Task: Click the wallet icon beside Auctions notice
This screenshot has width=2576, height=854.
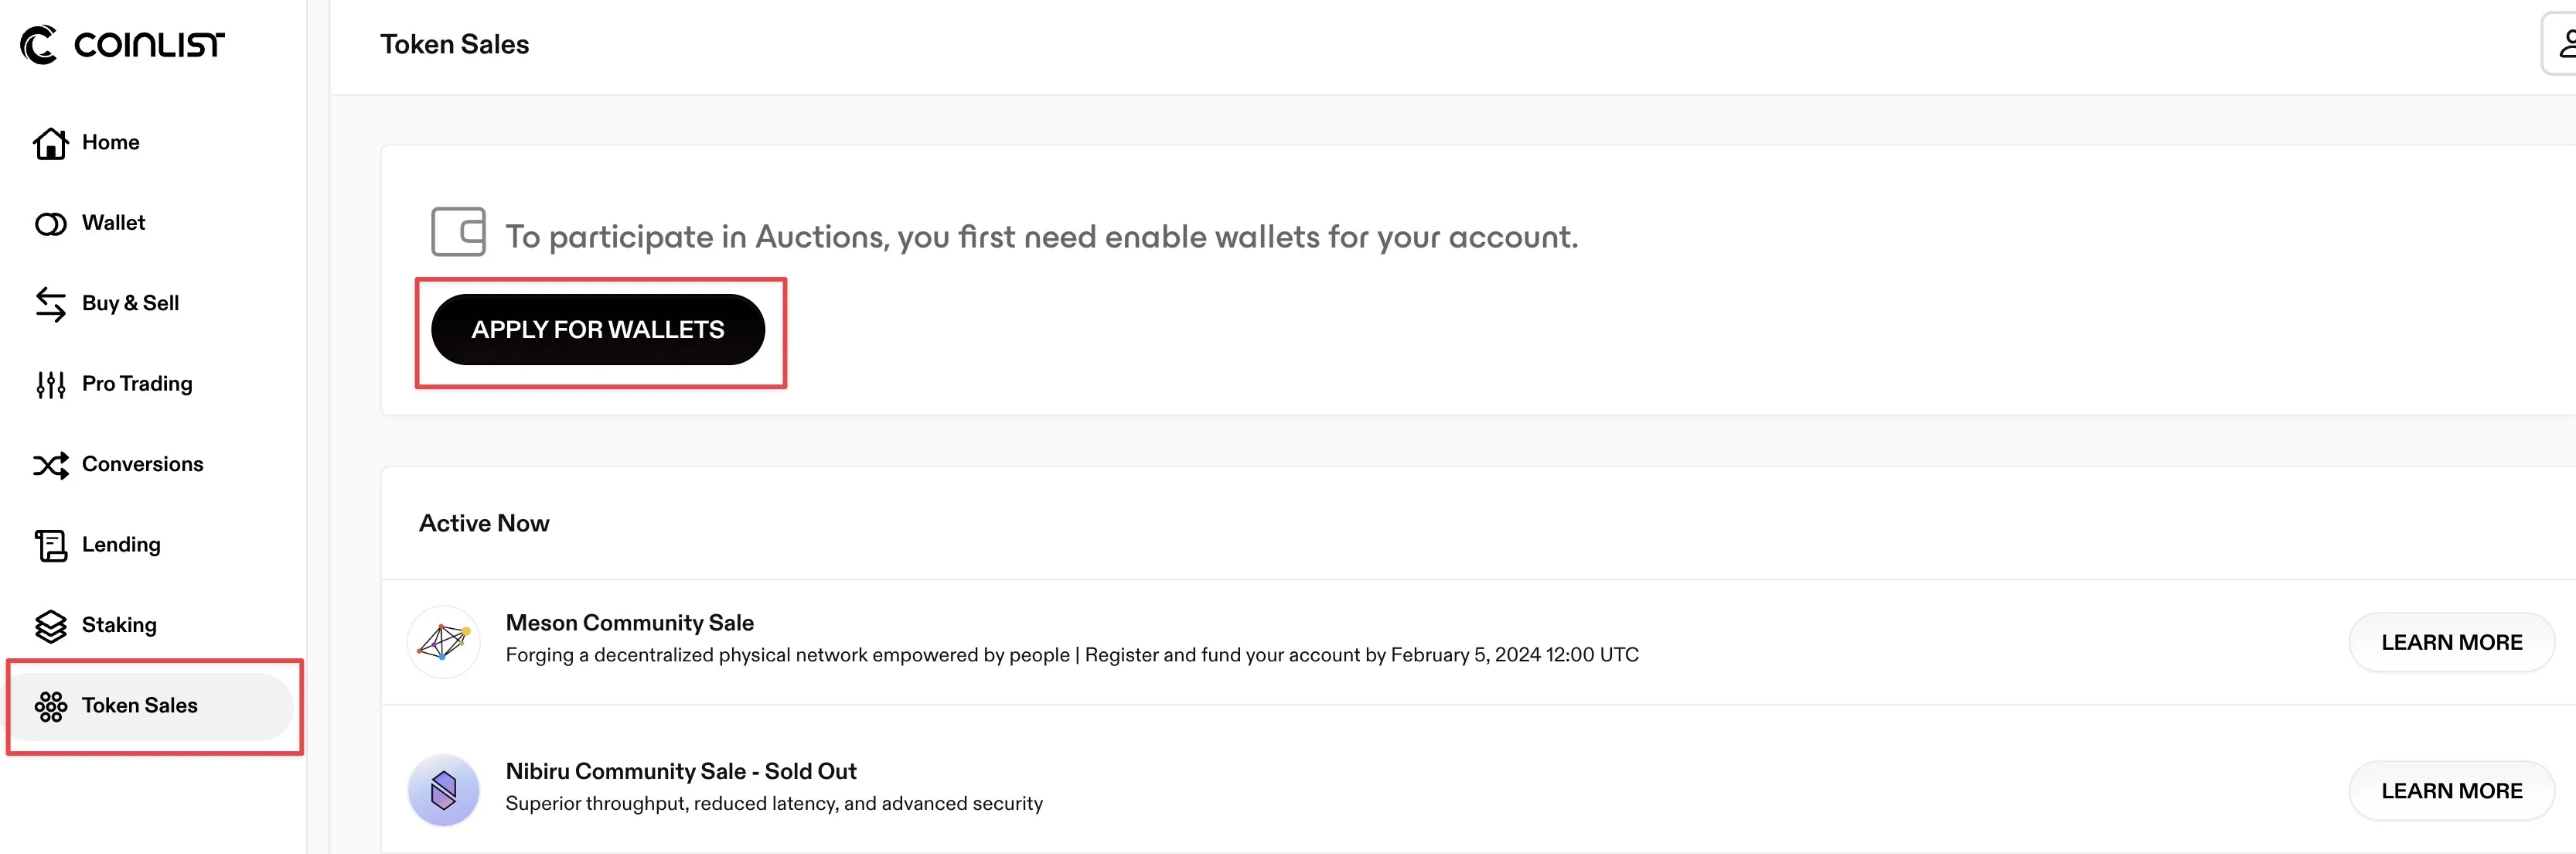Action: [458, 232]
